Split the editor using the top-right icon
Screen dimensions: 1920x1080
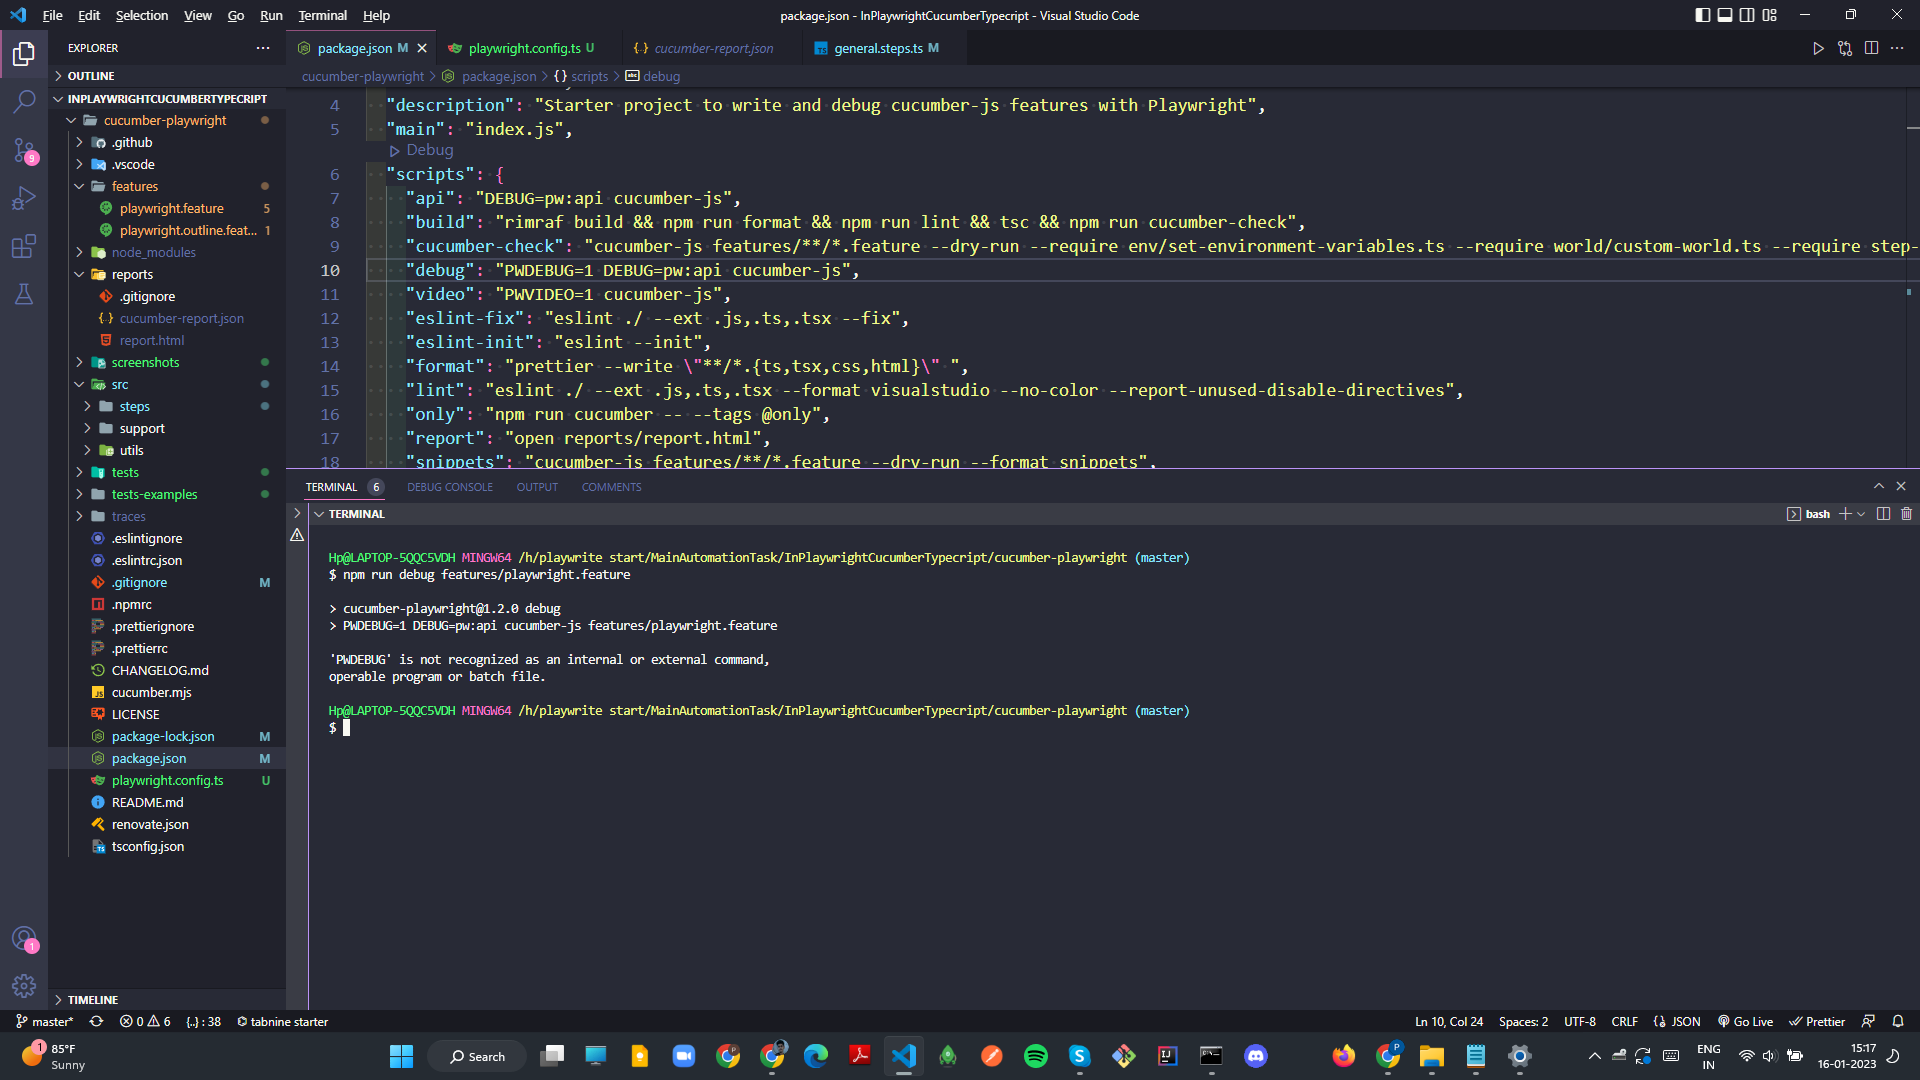(1871, 47)
